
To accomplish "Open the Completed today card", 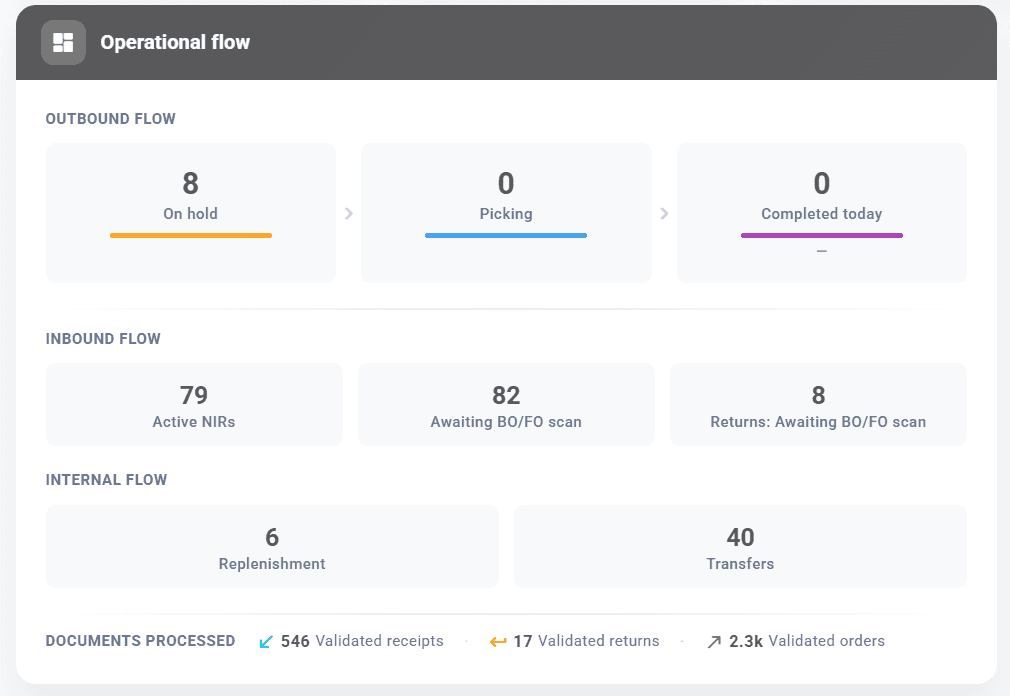I will click(x=821, y=212).
